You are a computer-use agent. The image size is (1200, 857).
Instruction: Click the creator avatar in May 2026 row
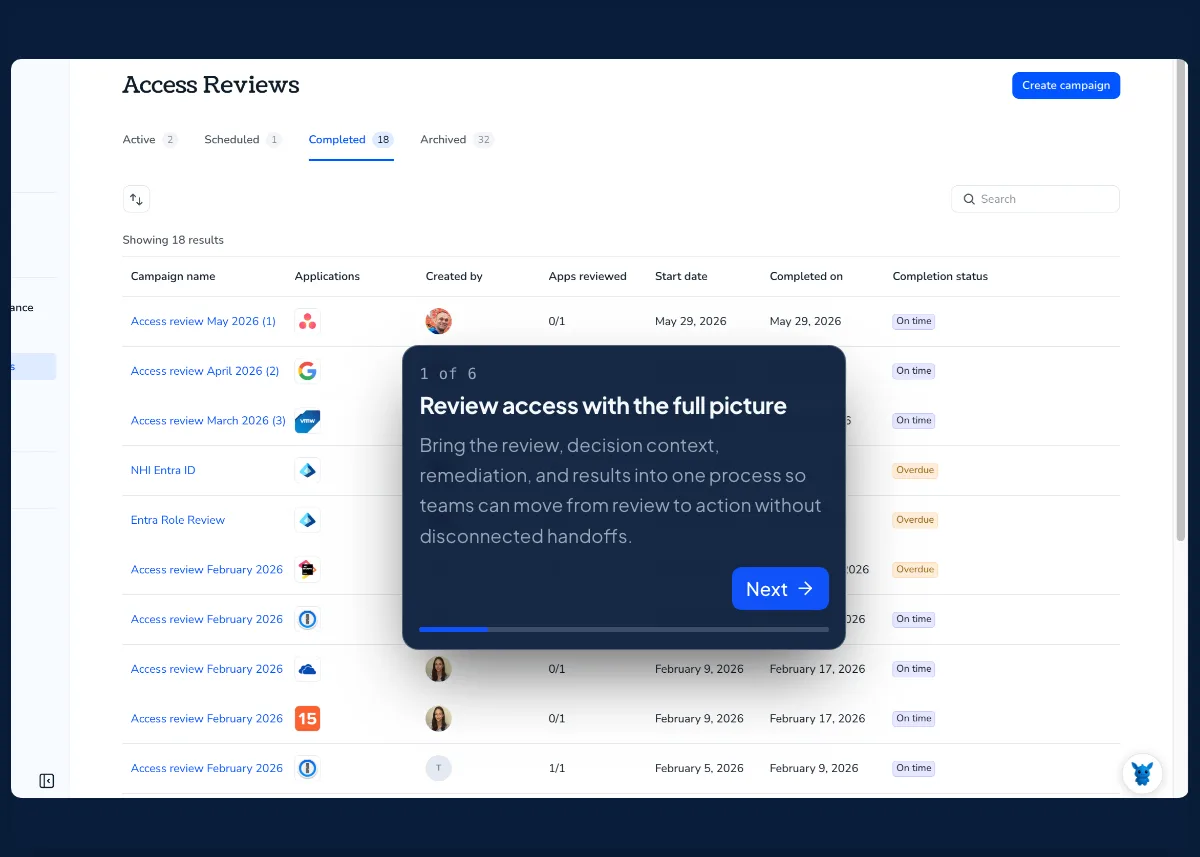(x=438, y=321)
